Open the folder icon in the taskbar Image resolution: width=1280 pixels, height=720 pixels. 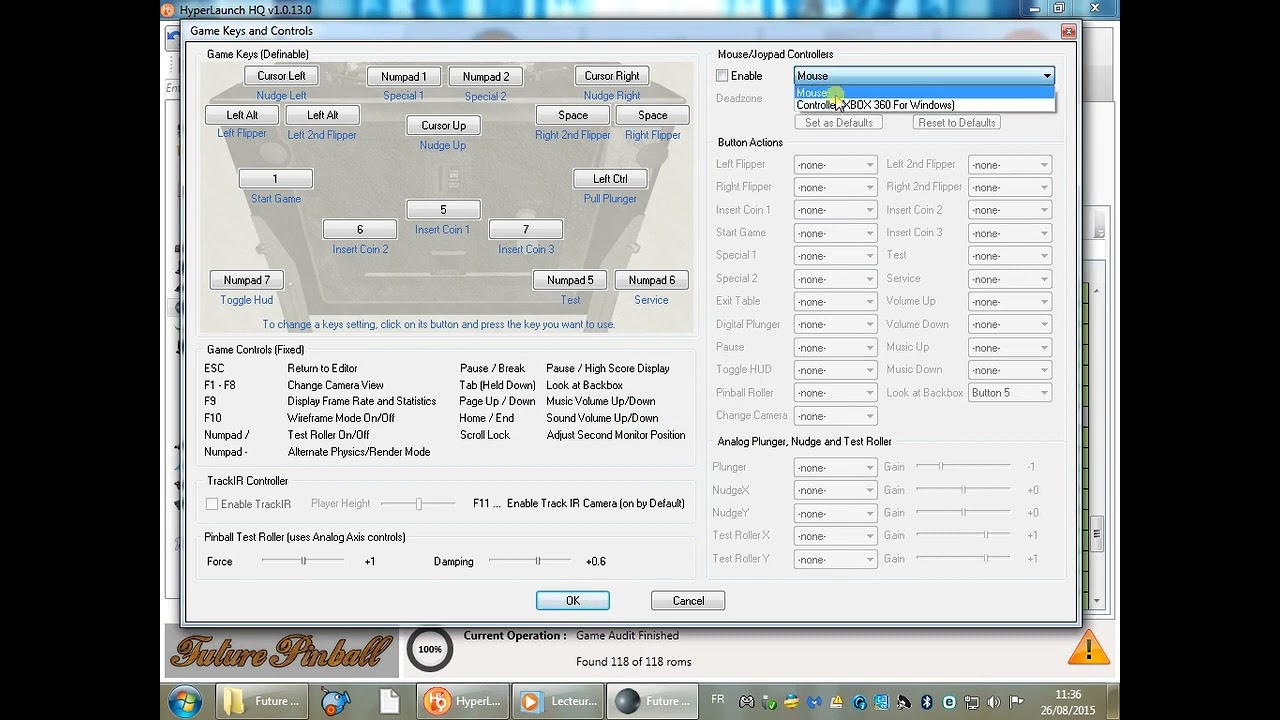(x=262, y=701)
